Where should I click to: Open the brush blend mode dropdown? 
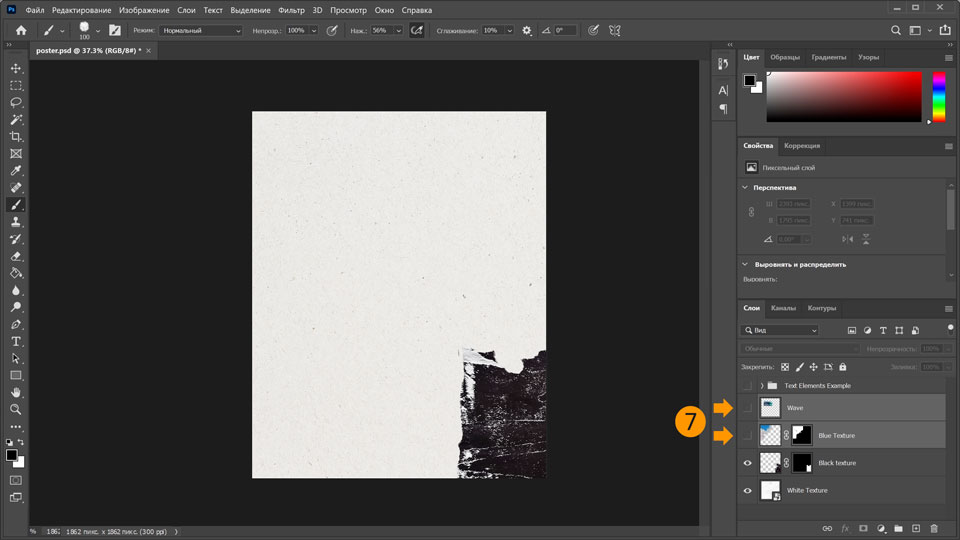(x=201, y=31)
